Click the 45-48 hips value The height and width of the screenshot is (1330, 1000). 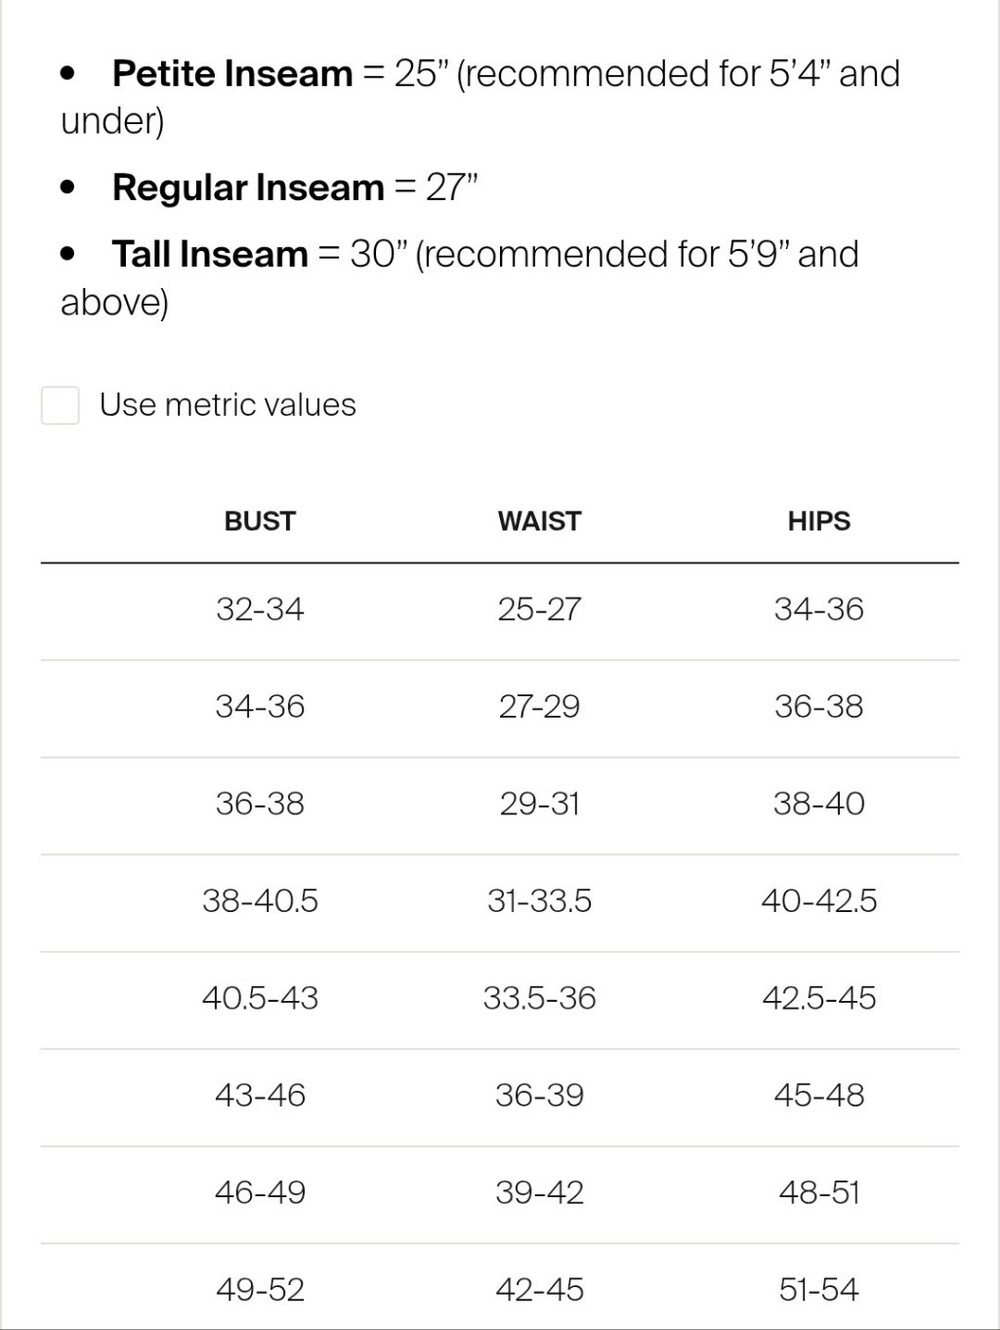tap(819, 1095)
